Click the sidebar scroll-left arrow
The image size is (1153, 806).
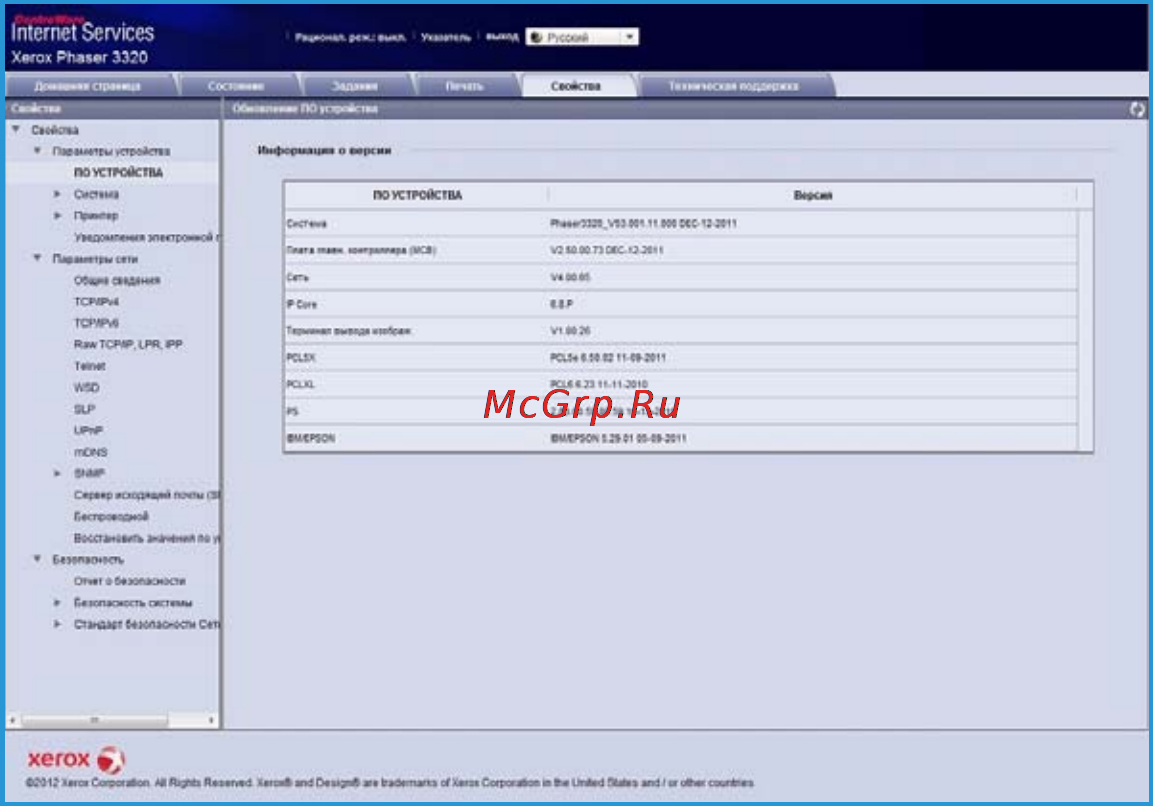(13, 720)
